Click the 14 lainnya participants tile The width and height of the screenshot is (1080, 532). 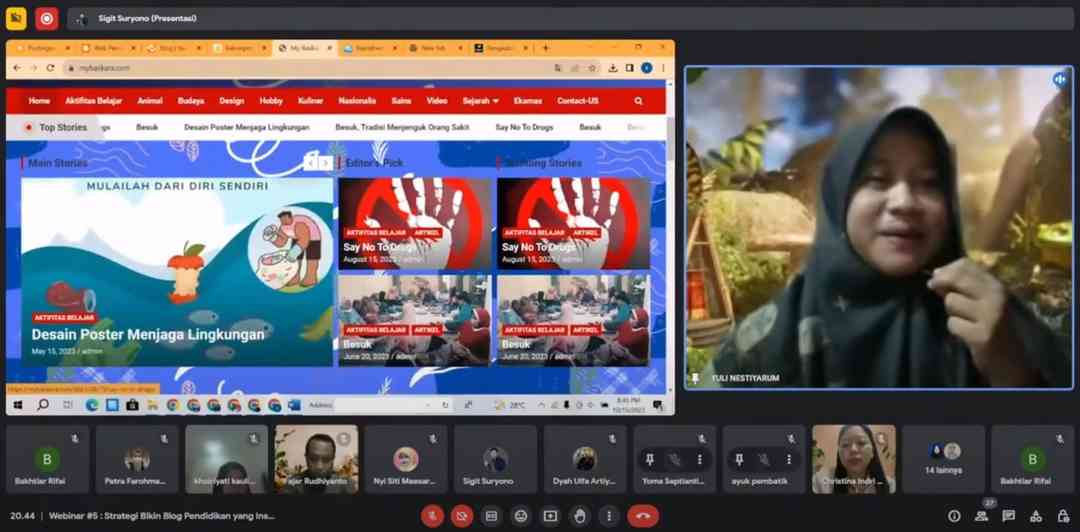pos(945,459)
